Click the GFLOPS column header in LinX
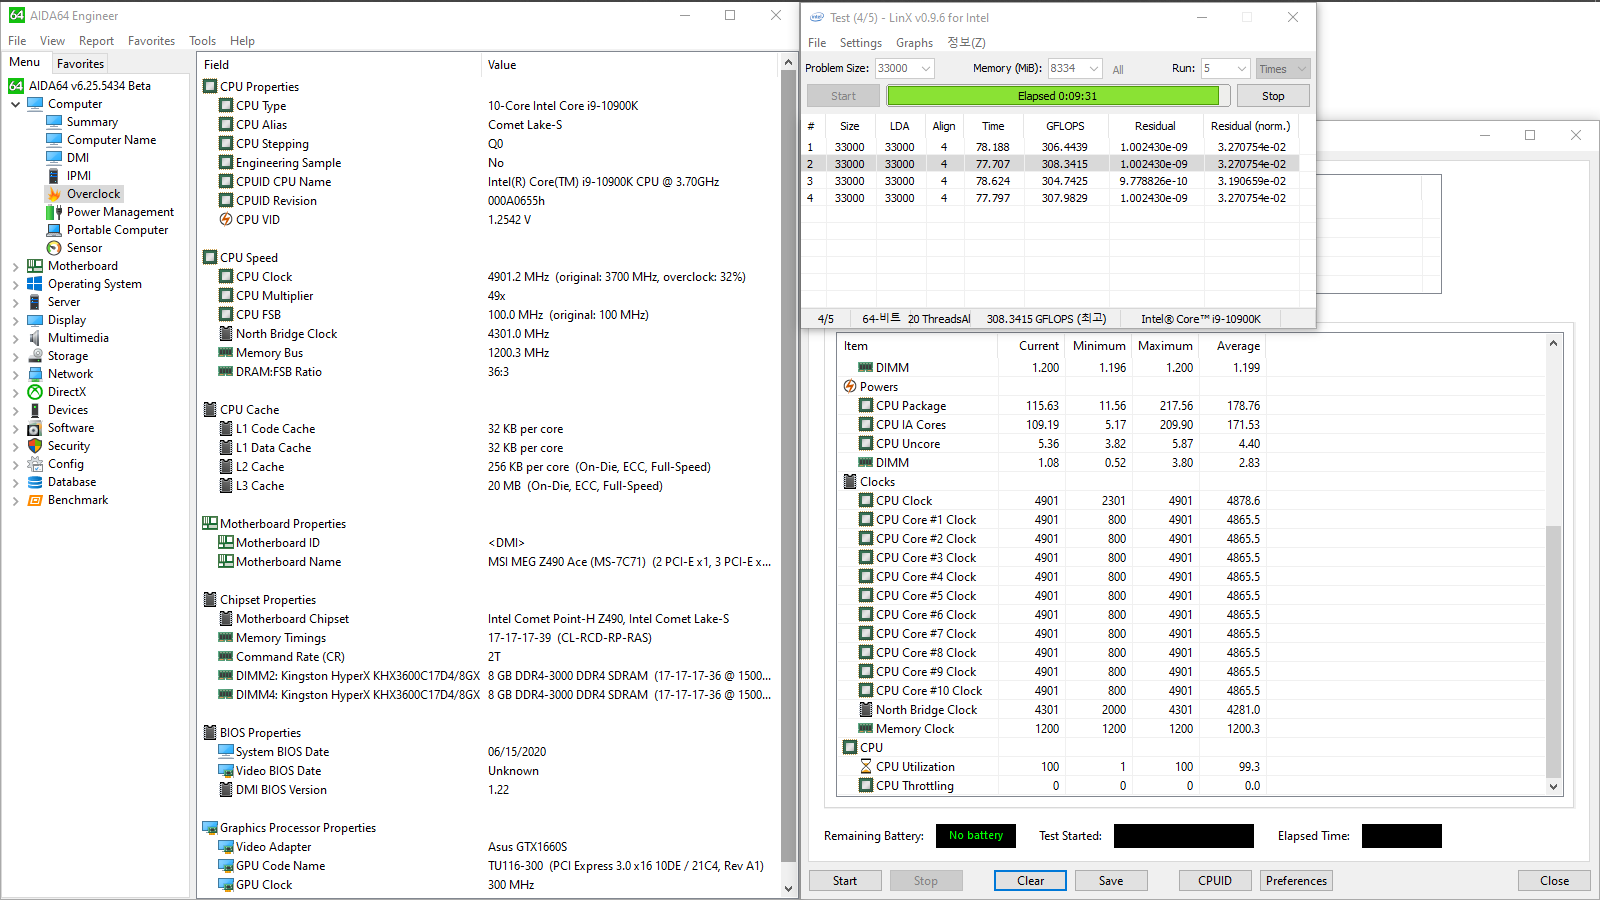 point(1065,126)
